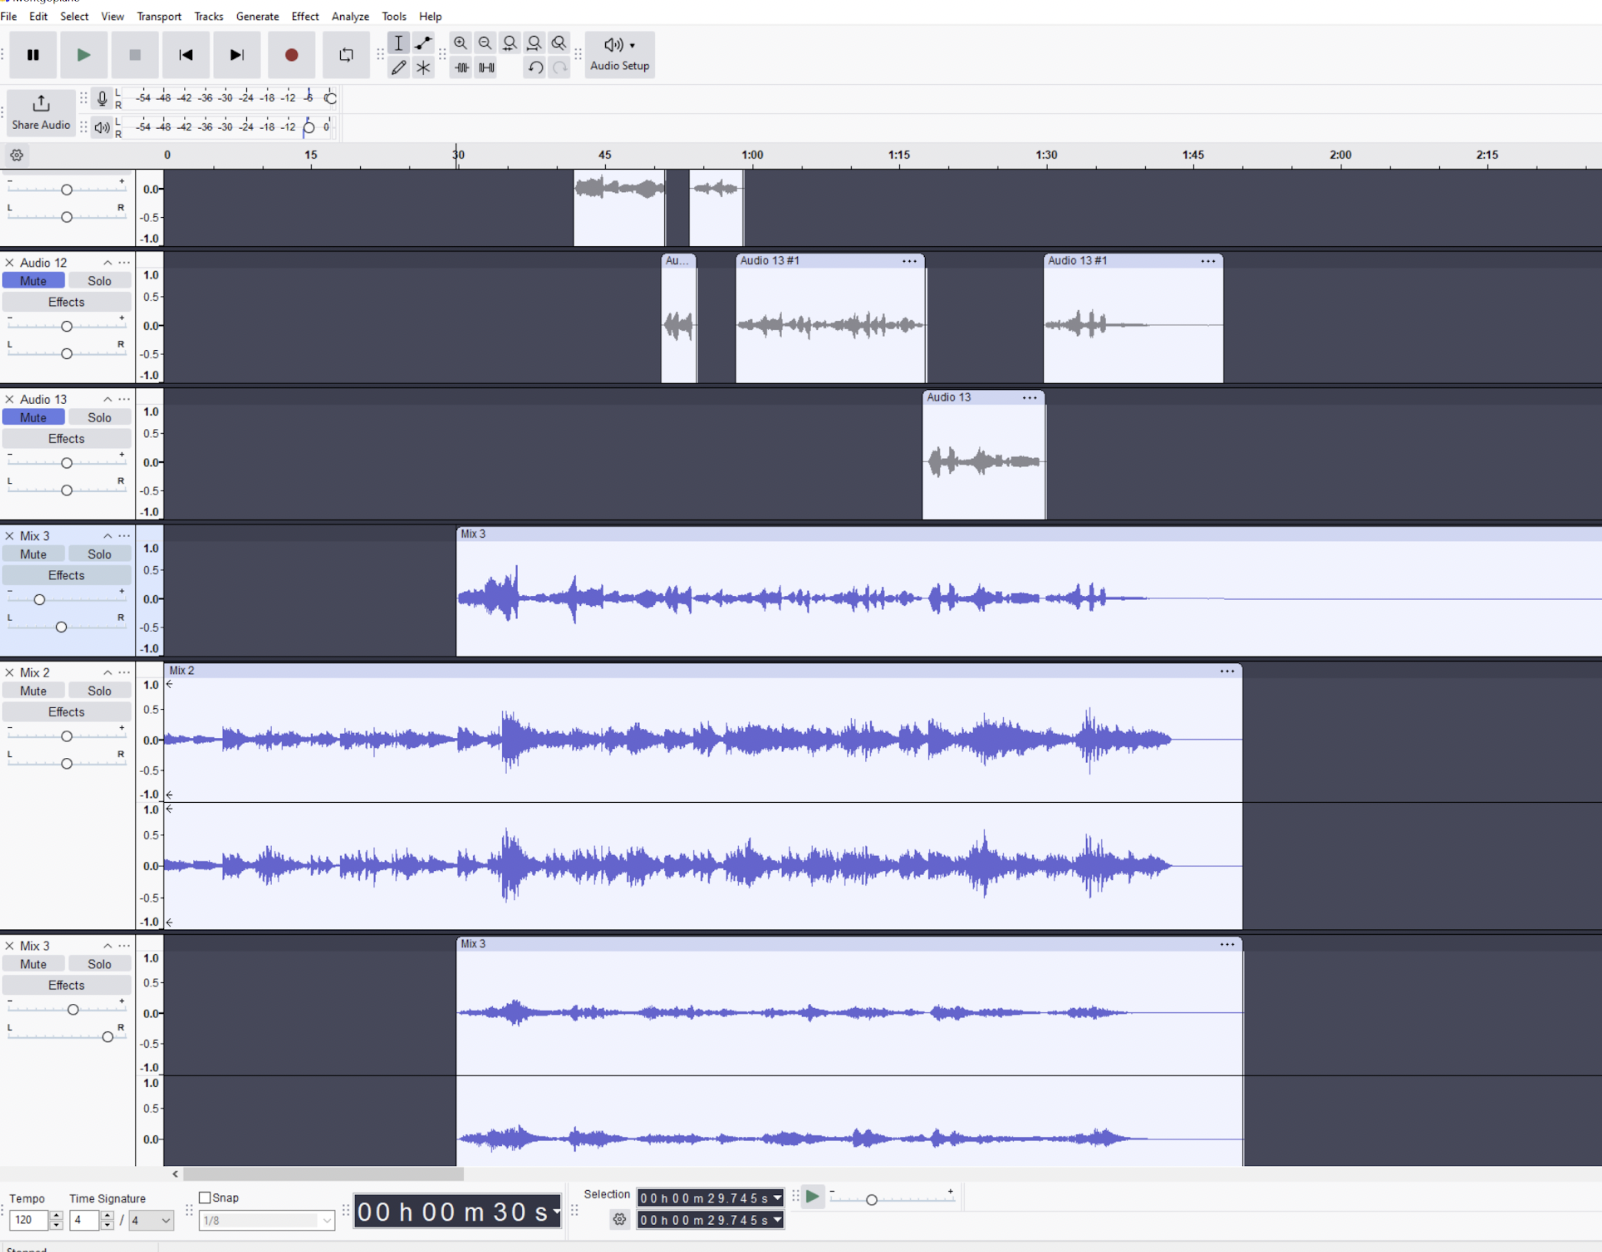Open the Tracks menu
This screenshot has height=1252, width=1602.
(x=209, y=17)
